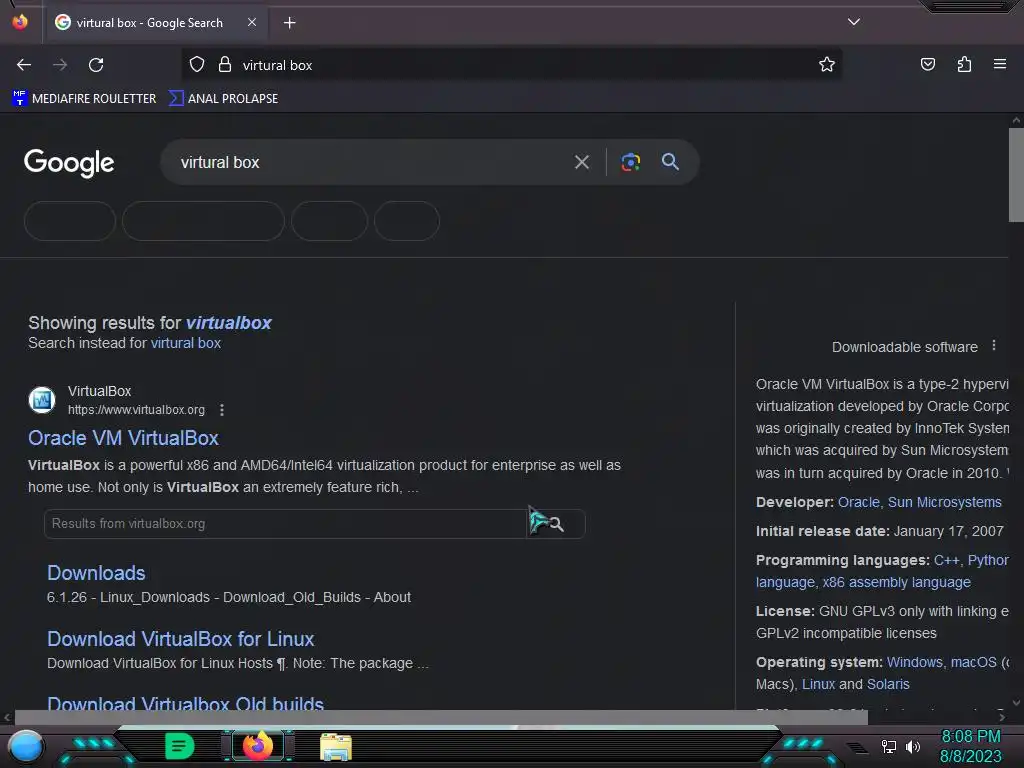This screenshot has height=768, width=1024.
Task: Open Download Virtualbox Old builds link
Action: (x=185, y=703)
